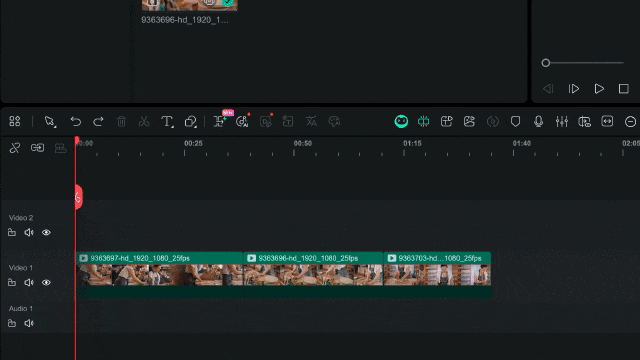Click the scissors split icon
The width and height of the screenshot is (640, 360).
tap(144, 121)
